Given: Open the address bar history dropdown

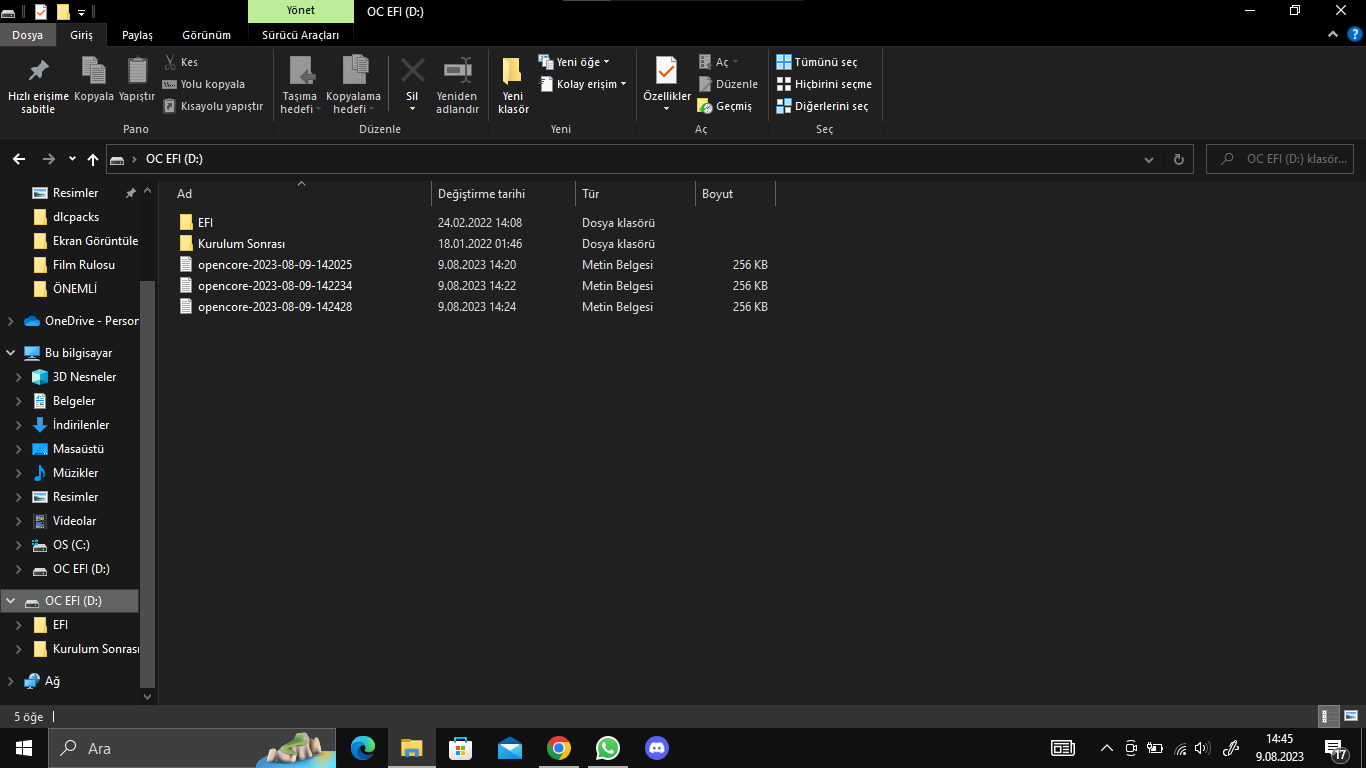Looking at the screenshot, I should 1148,159.
